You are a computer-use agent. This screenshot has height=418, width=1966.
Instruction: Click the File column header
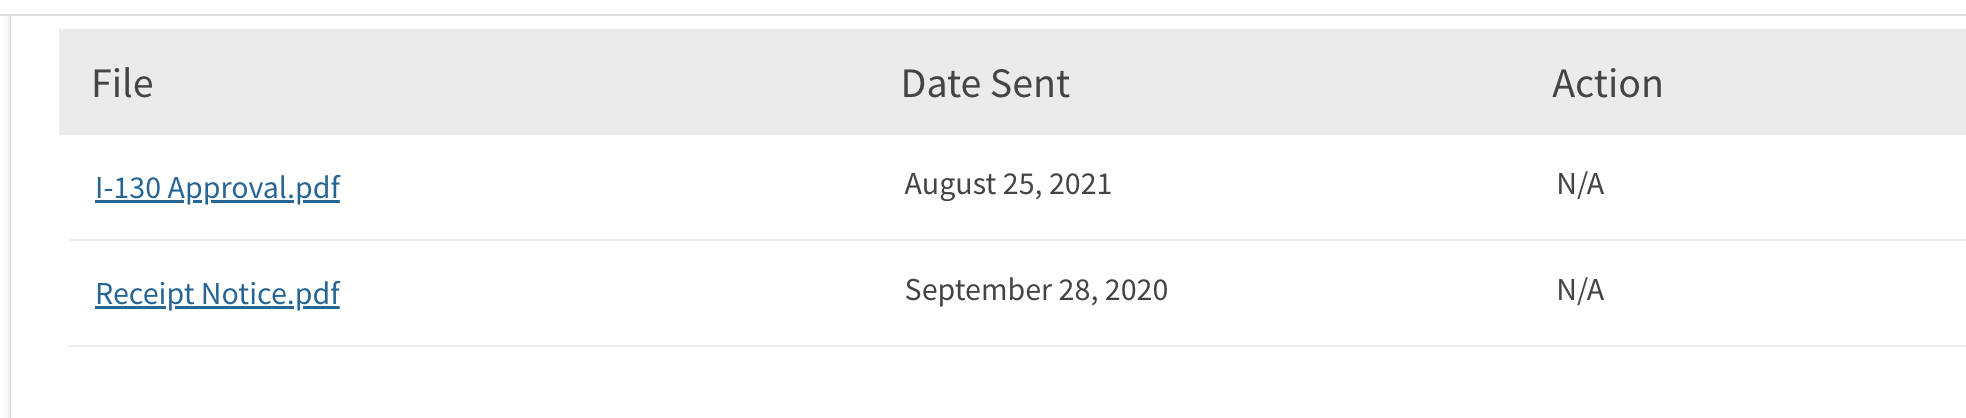tap(122, 84)
